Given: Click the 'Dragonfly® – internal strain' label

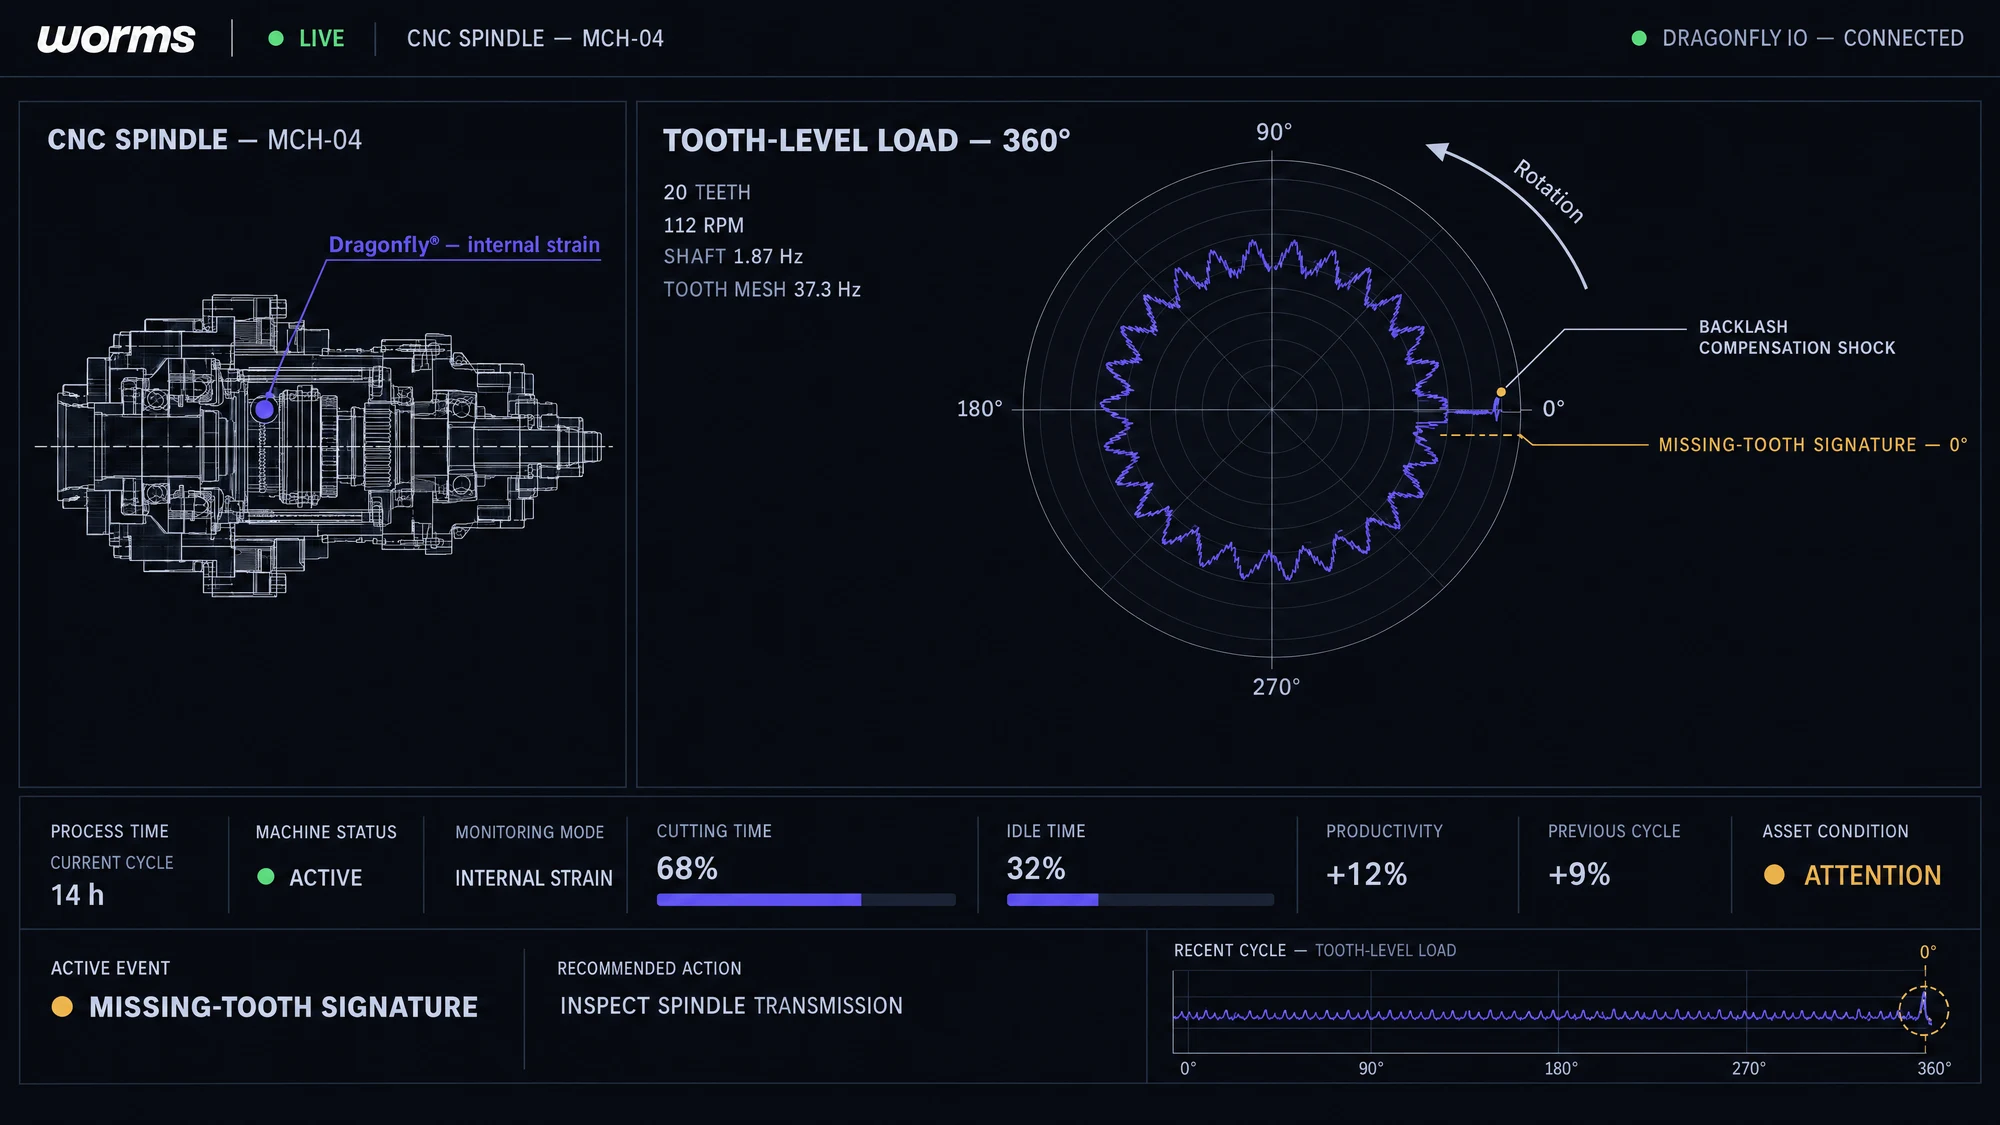Looking at the screenshot, I should [x=464, y=245].
